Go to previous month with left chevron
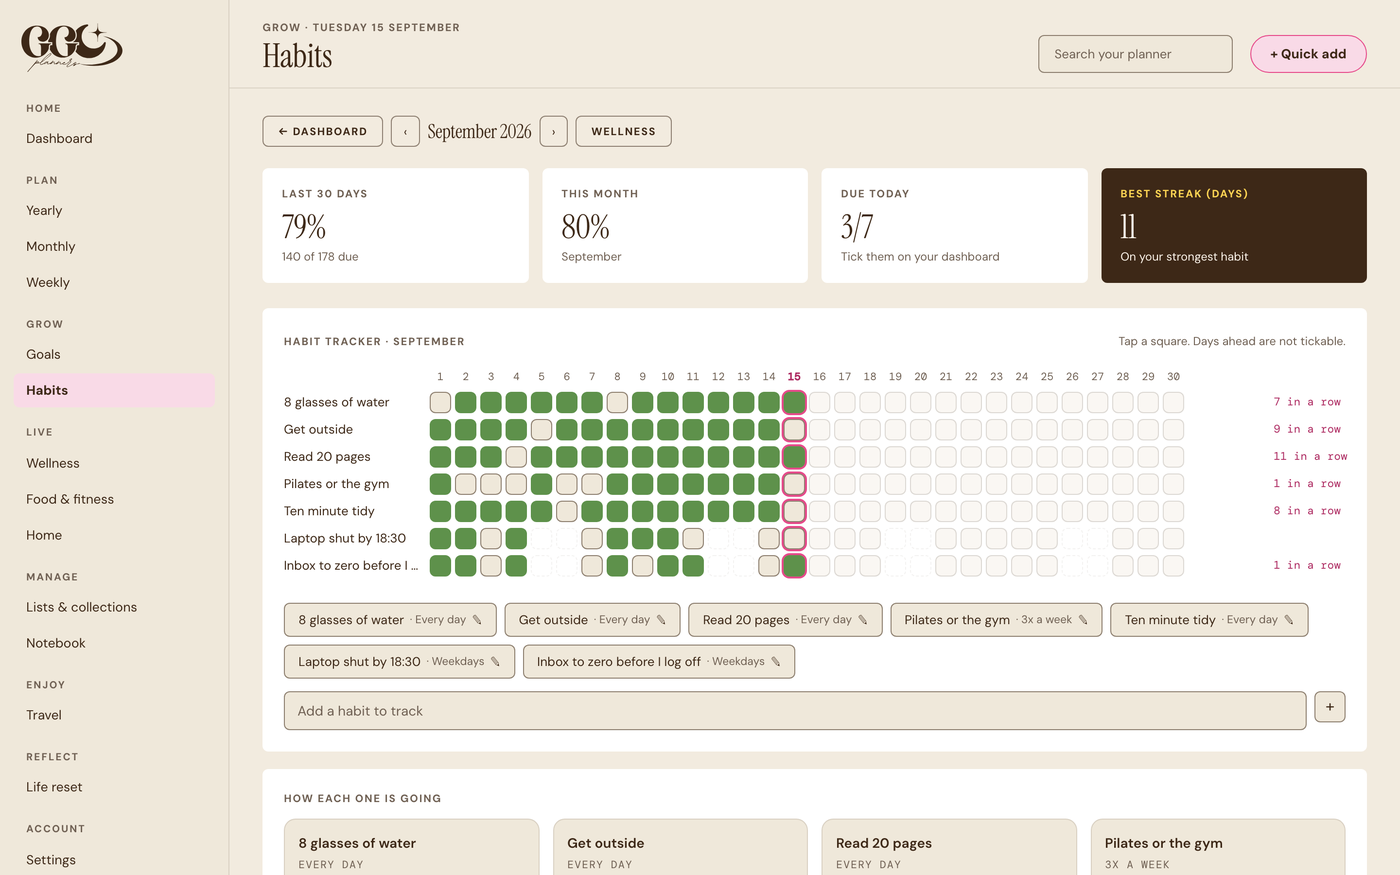The image size is (1400, 875). pos(405,131)
